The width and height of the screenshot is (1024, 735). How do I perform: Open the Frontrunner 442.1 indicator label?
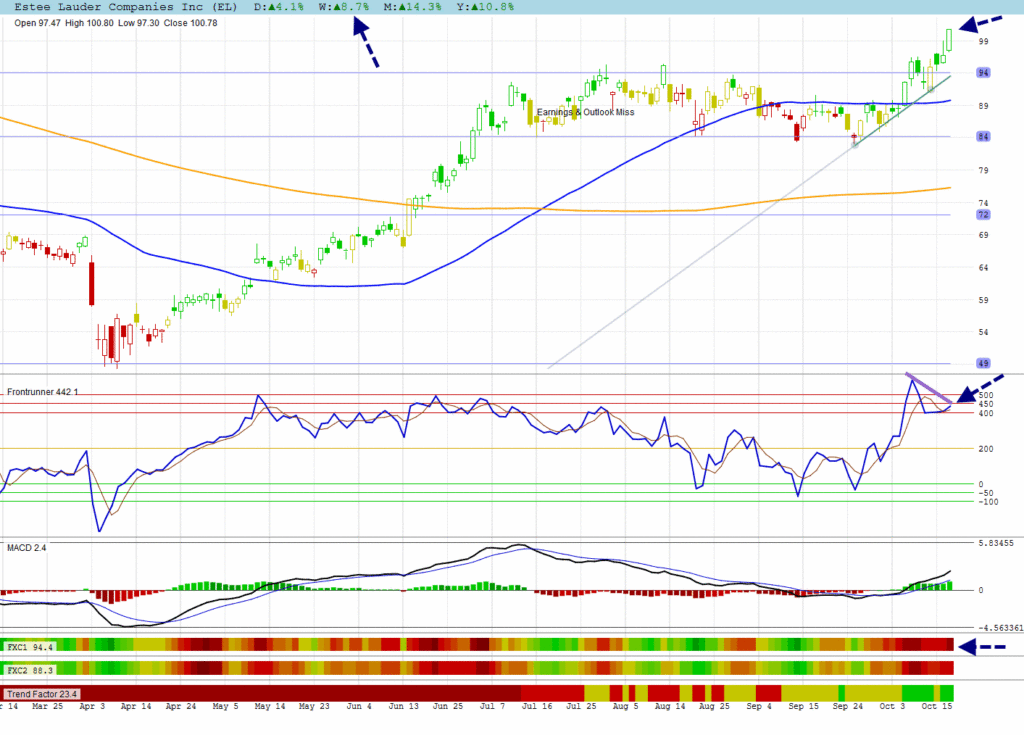(x=43, y=391)
